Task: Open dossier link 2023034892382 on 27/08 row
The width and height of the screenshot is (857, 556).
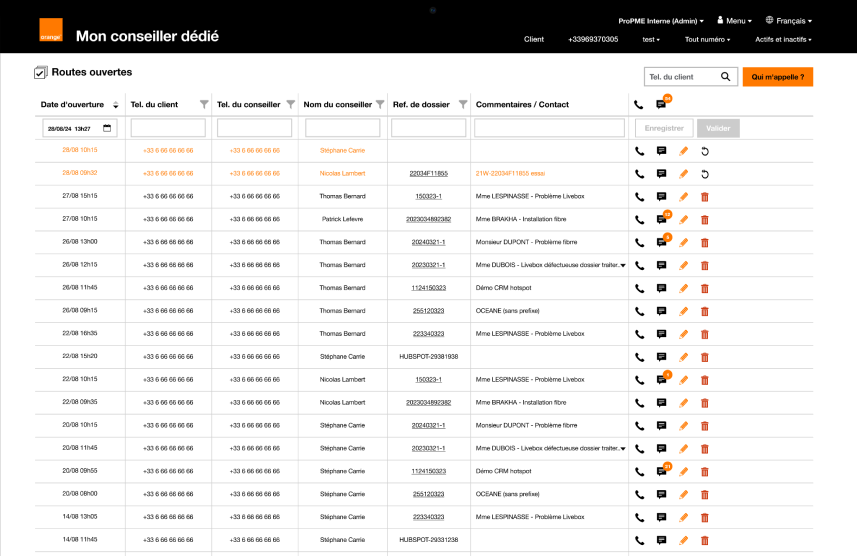Action: [428, 219]
